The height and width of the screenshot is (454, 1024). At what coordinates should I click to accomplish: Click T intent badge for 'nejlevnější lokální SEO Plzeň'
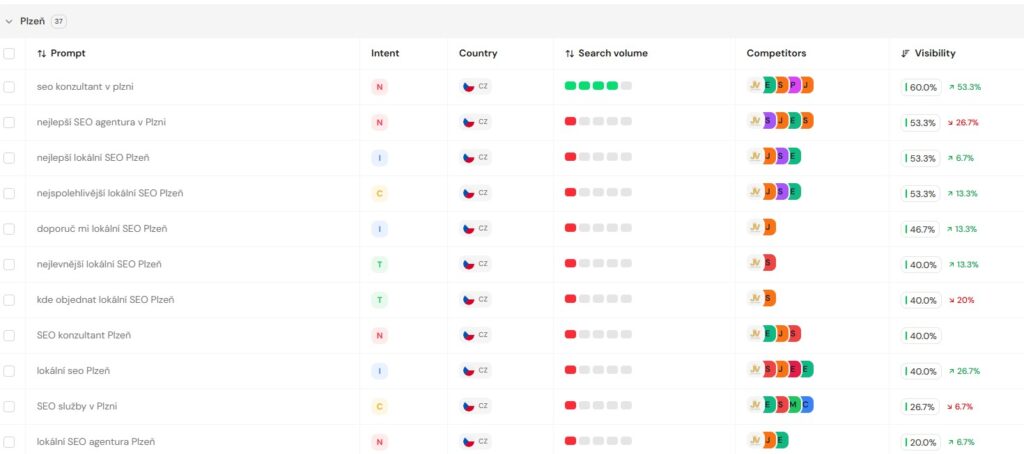tap(379, 265)
